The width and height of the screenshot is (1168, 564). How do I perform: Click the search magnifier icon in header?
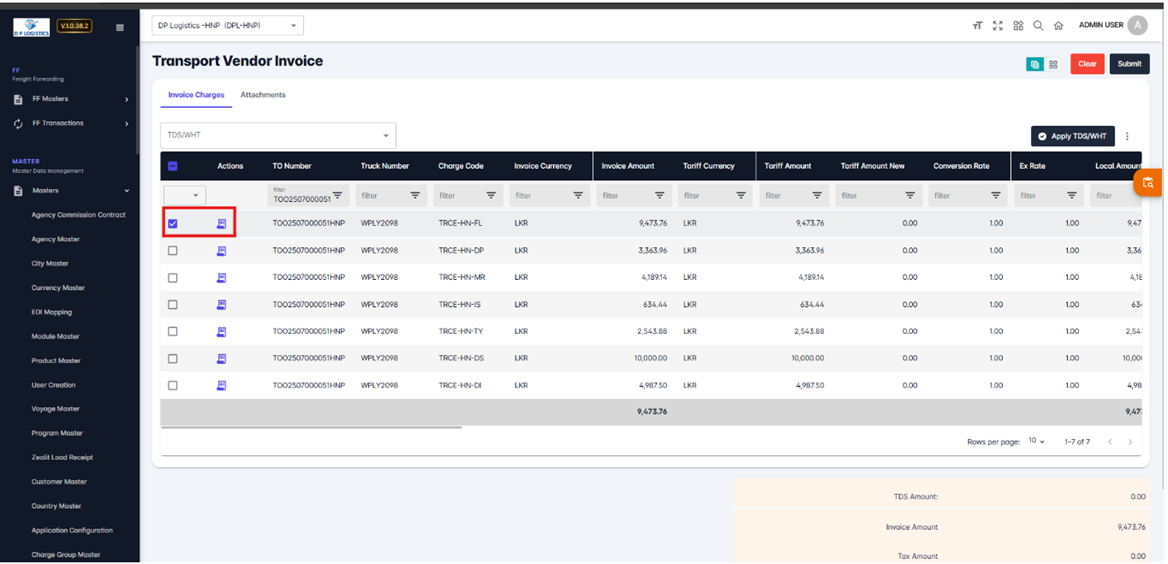(1038, 26)
